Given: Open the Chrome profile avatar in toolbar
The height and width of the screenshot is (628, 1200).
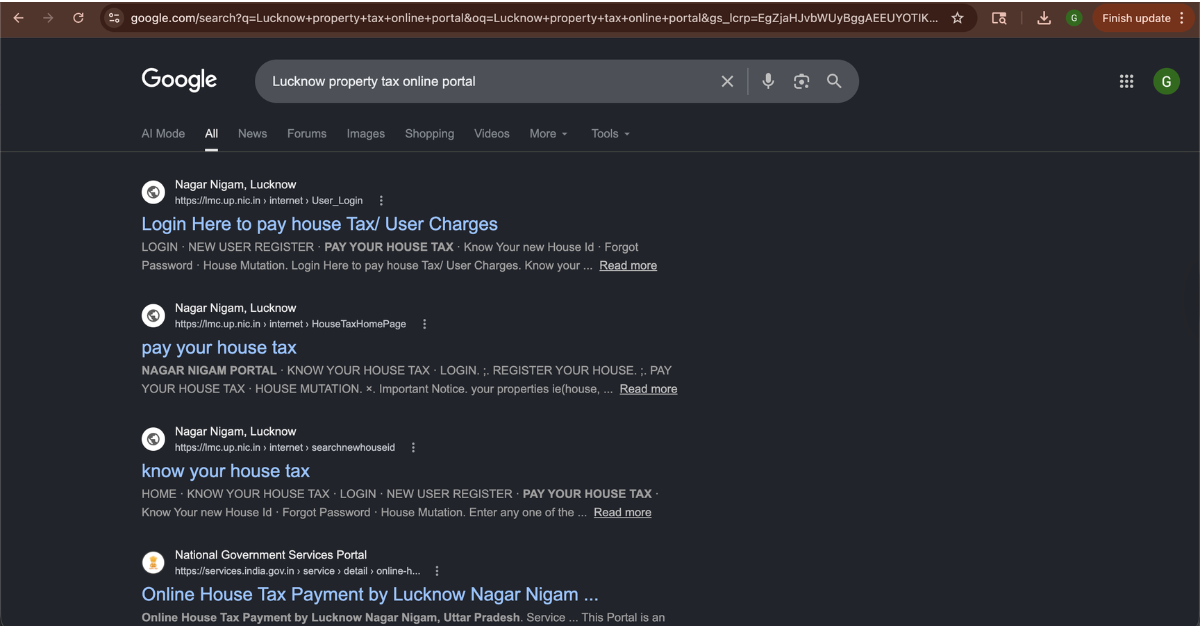Looking at the screenshot, I should (1074, 18).
